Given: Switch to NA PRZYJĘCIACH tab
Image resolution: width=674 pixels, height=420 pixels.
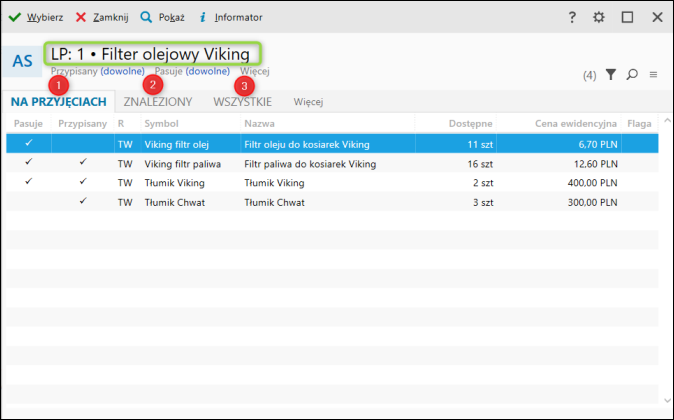Looking at the screenshot, I should pos(58,102).
